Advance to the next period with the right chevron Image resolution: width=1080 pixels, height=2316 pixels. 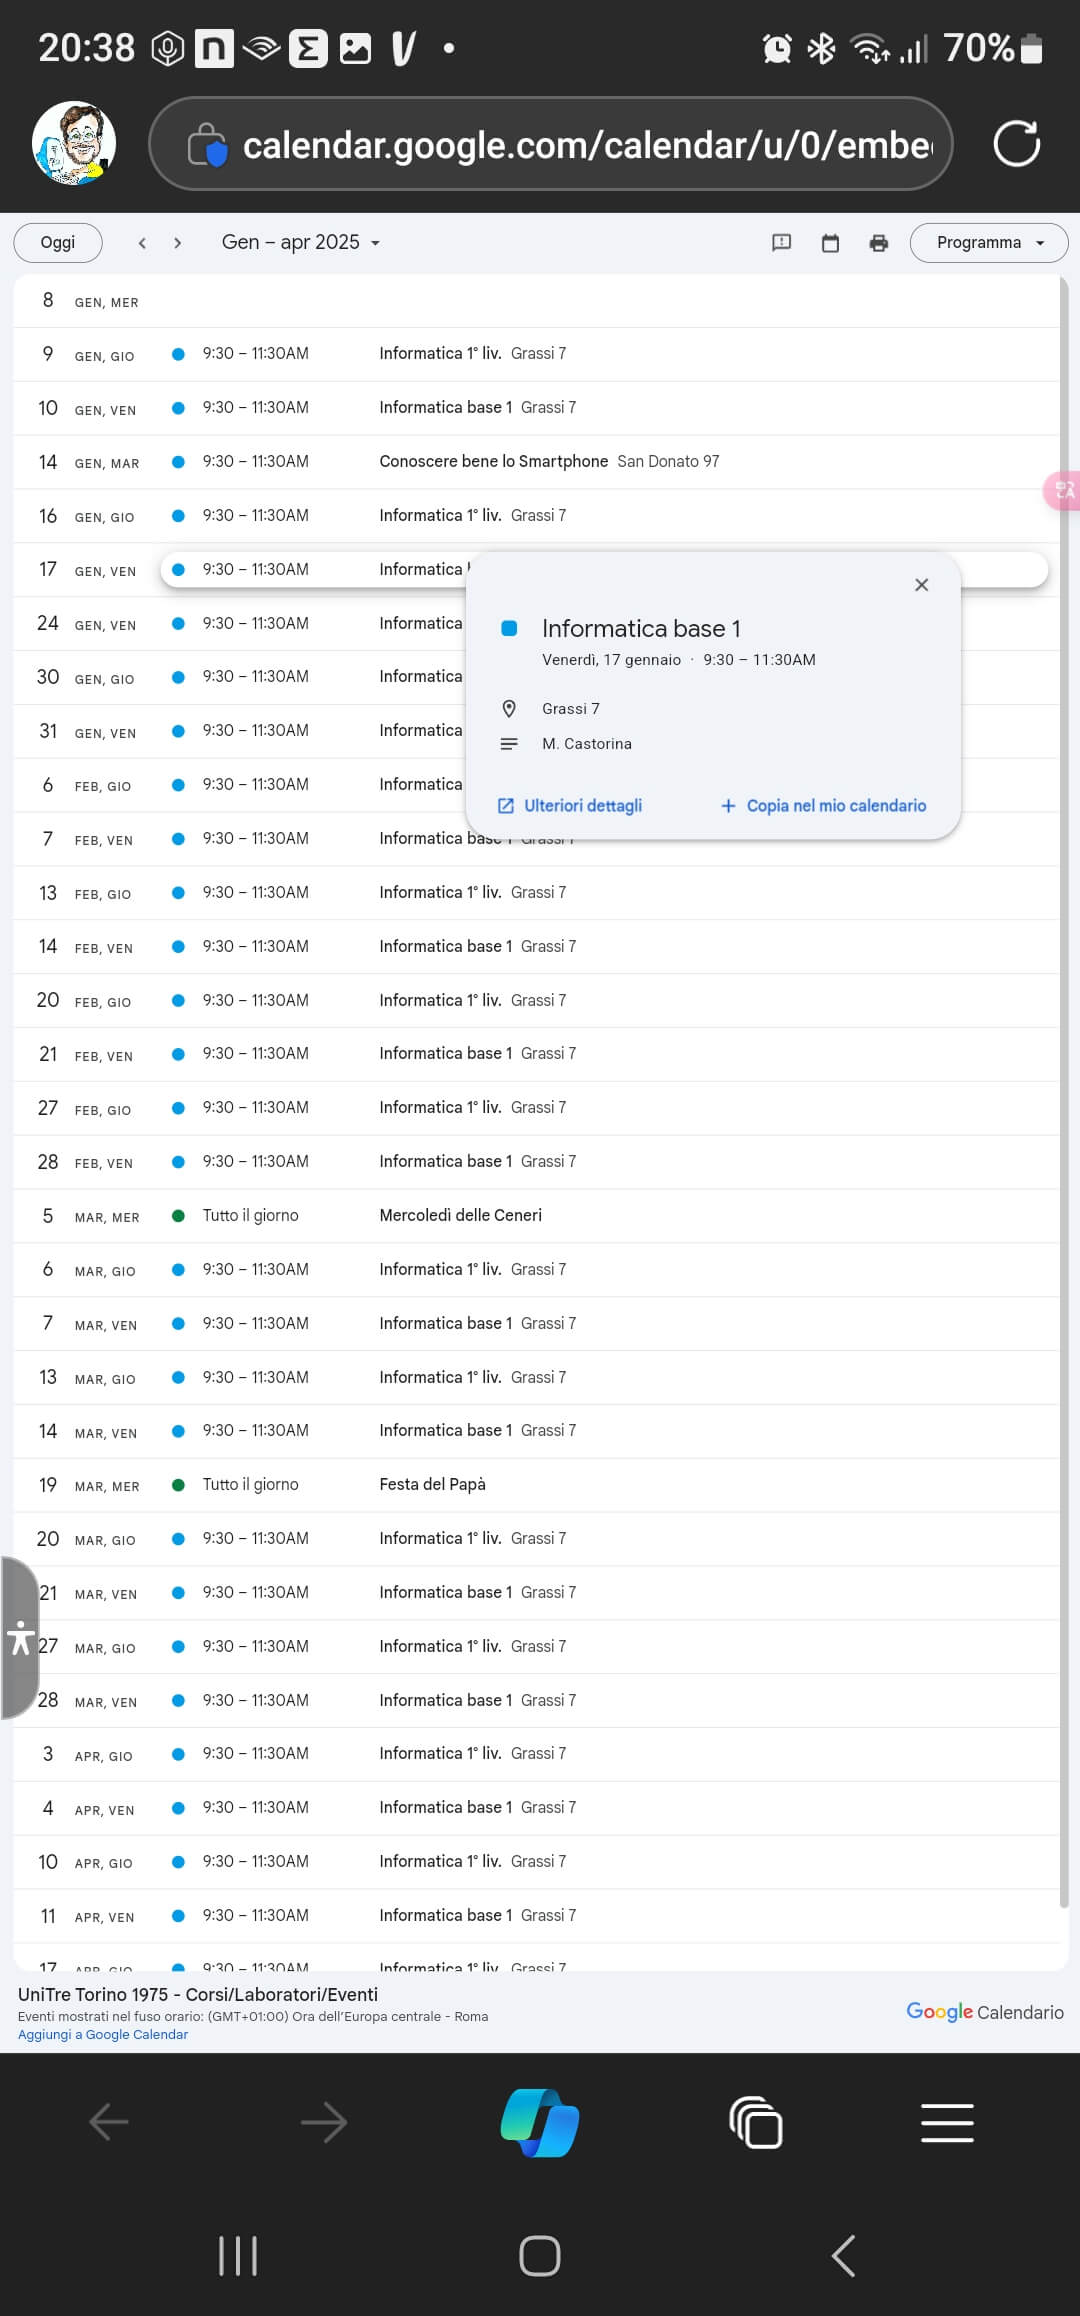(178, 243)
